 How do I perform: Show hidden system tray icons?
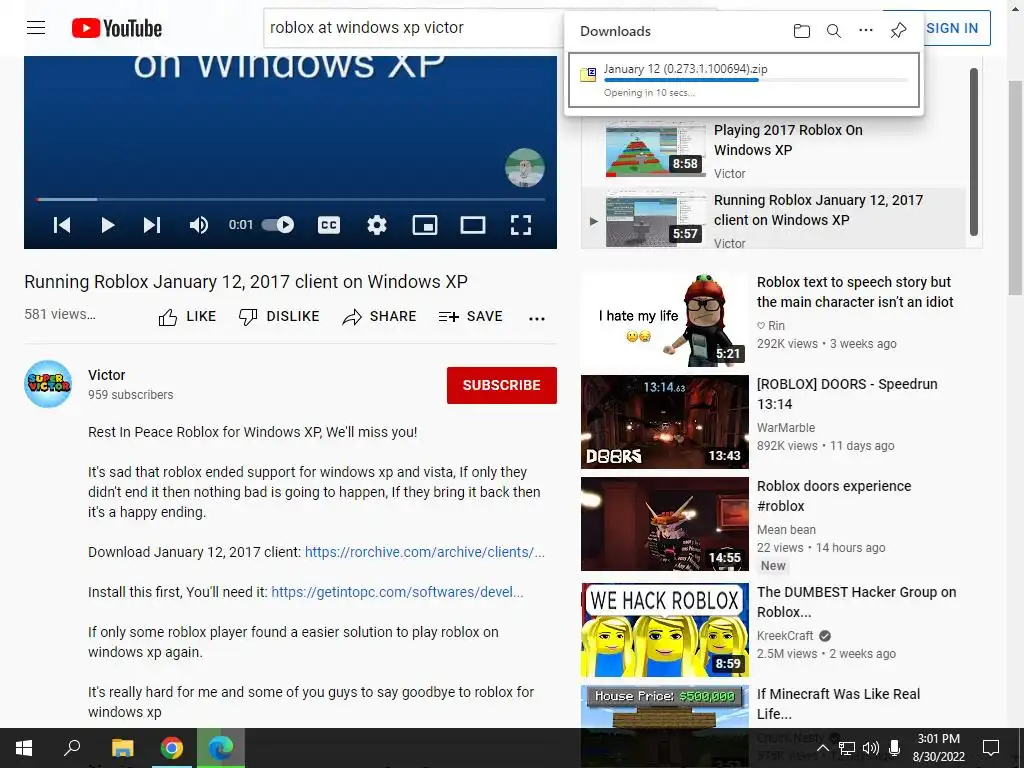(823, 748)
